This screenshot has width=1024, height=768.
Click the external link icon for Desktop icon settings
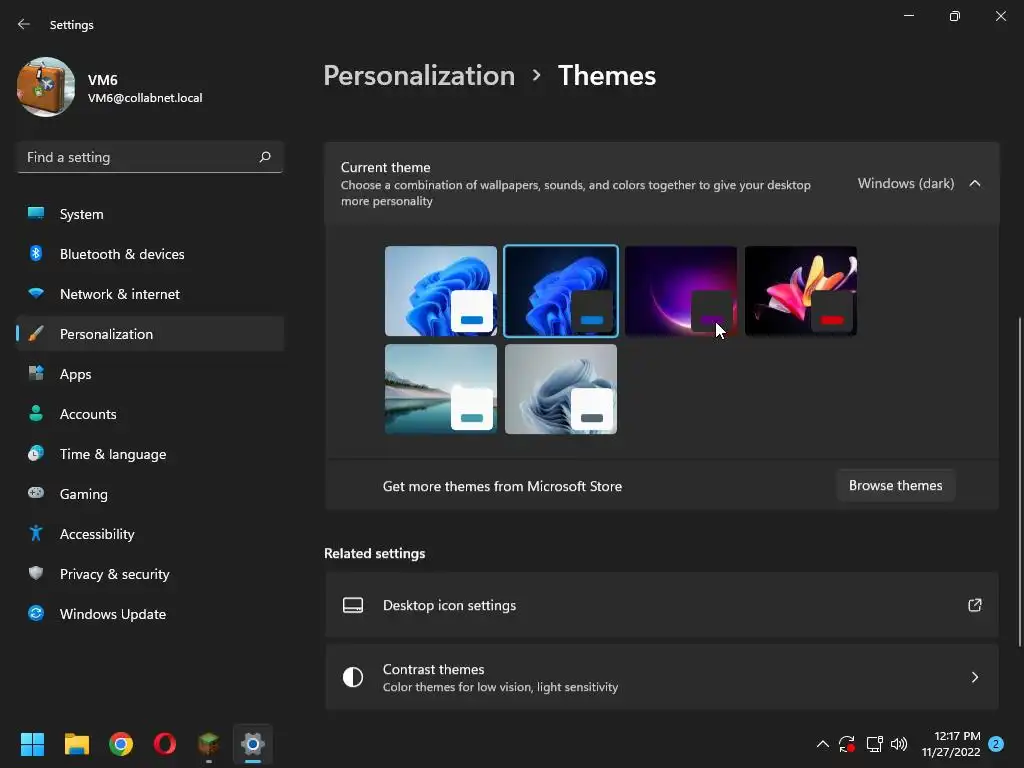pos(974,605)
